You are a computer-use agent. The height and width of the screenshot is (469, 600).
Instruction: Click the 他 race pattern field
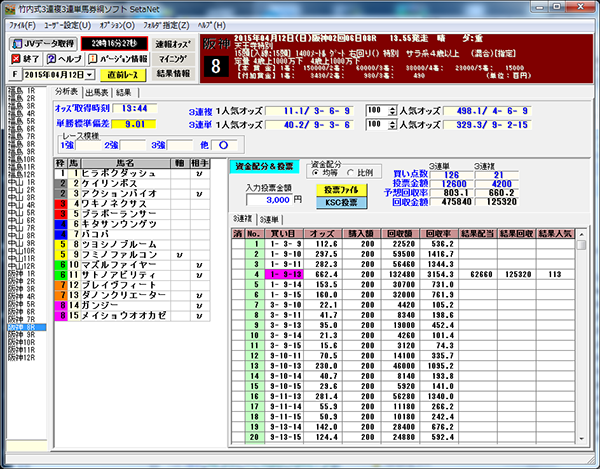pos(224,145)
